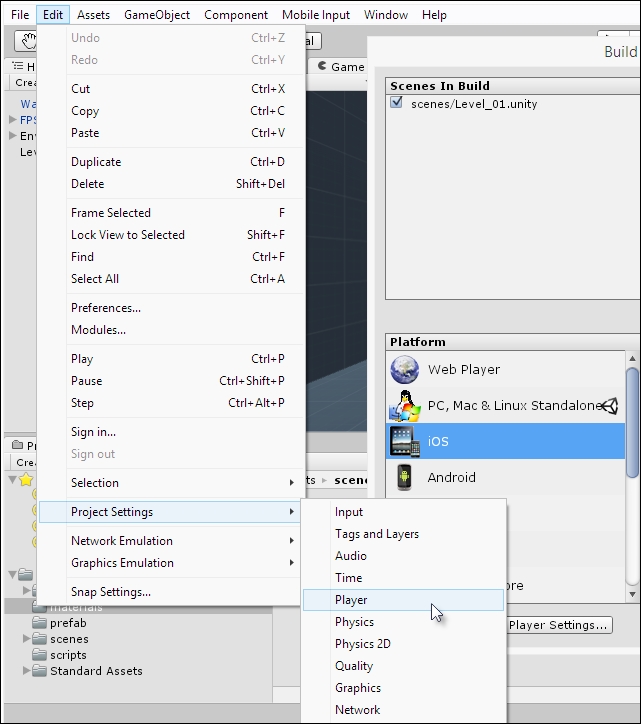Select the Web Player platform row

tap(506, 369)
